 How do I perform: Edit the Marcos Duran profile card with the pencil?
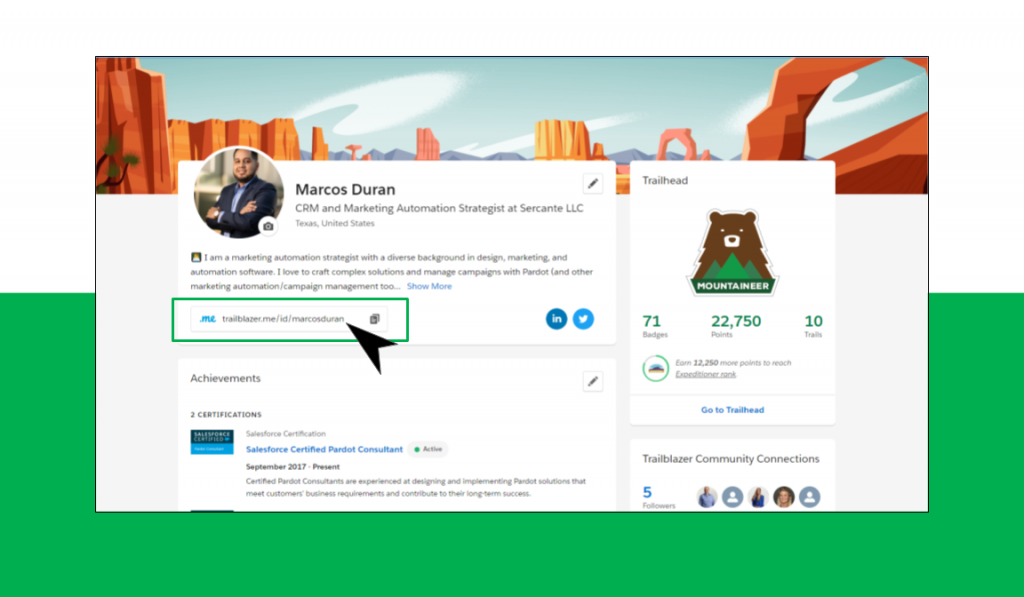click(592, 184)
